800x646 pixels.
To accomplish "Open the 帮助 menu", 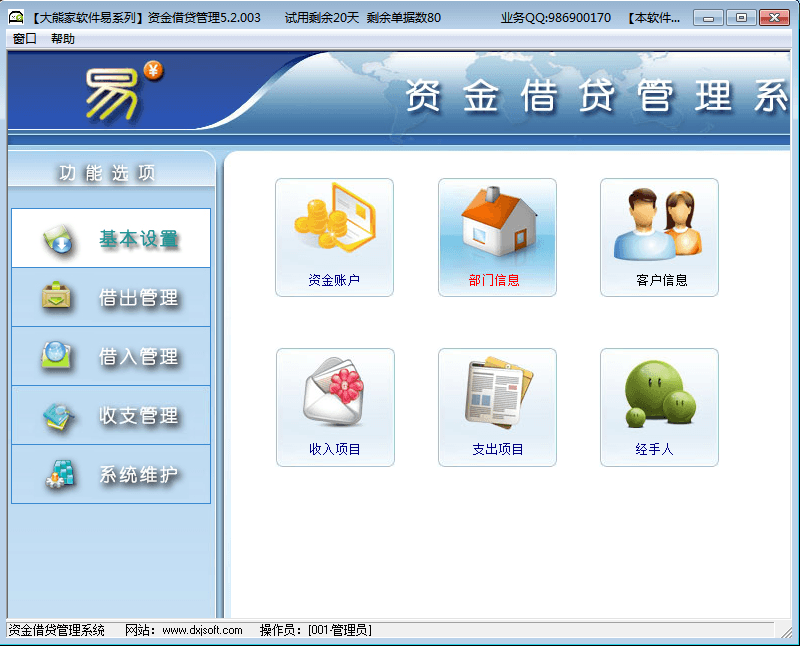I will [x=62, y=39].
